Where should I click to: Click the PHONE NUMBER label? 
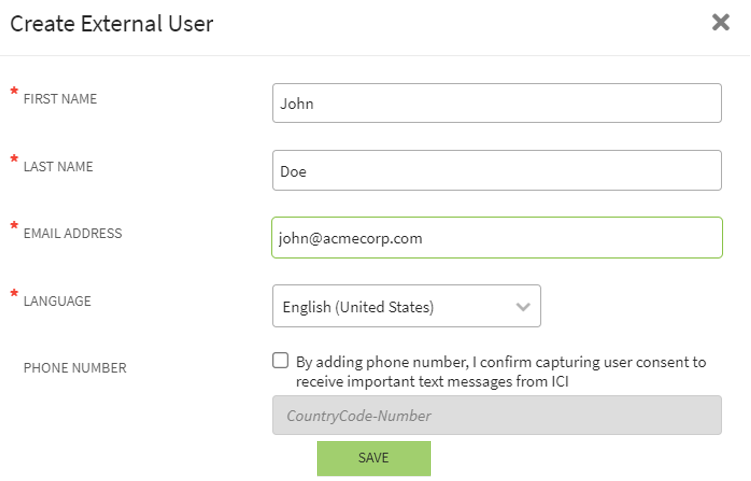click(75, 368)
